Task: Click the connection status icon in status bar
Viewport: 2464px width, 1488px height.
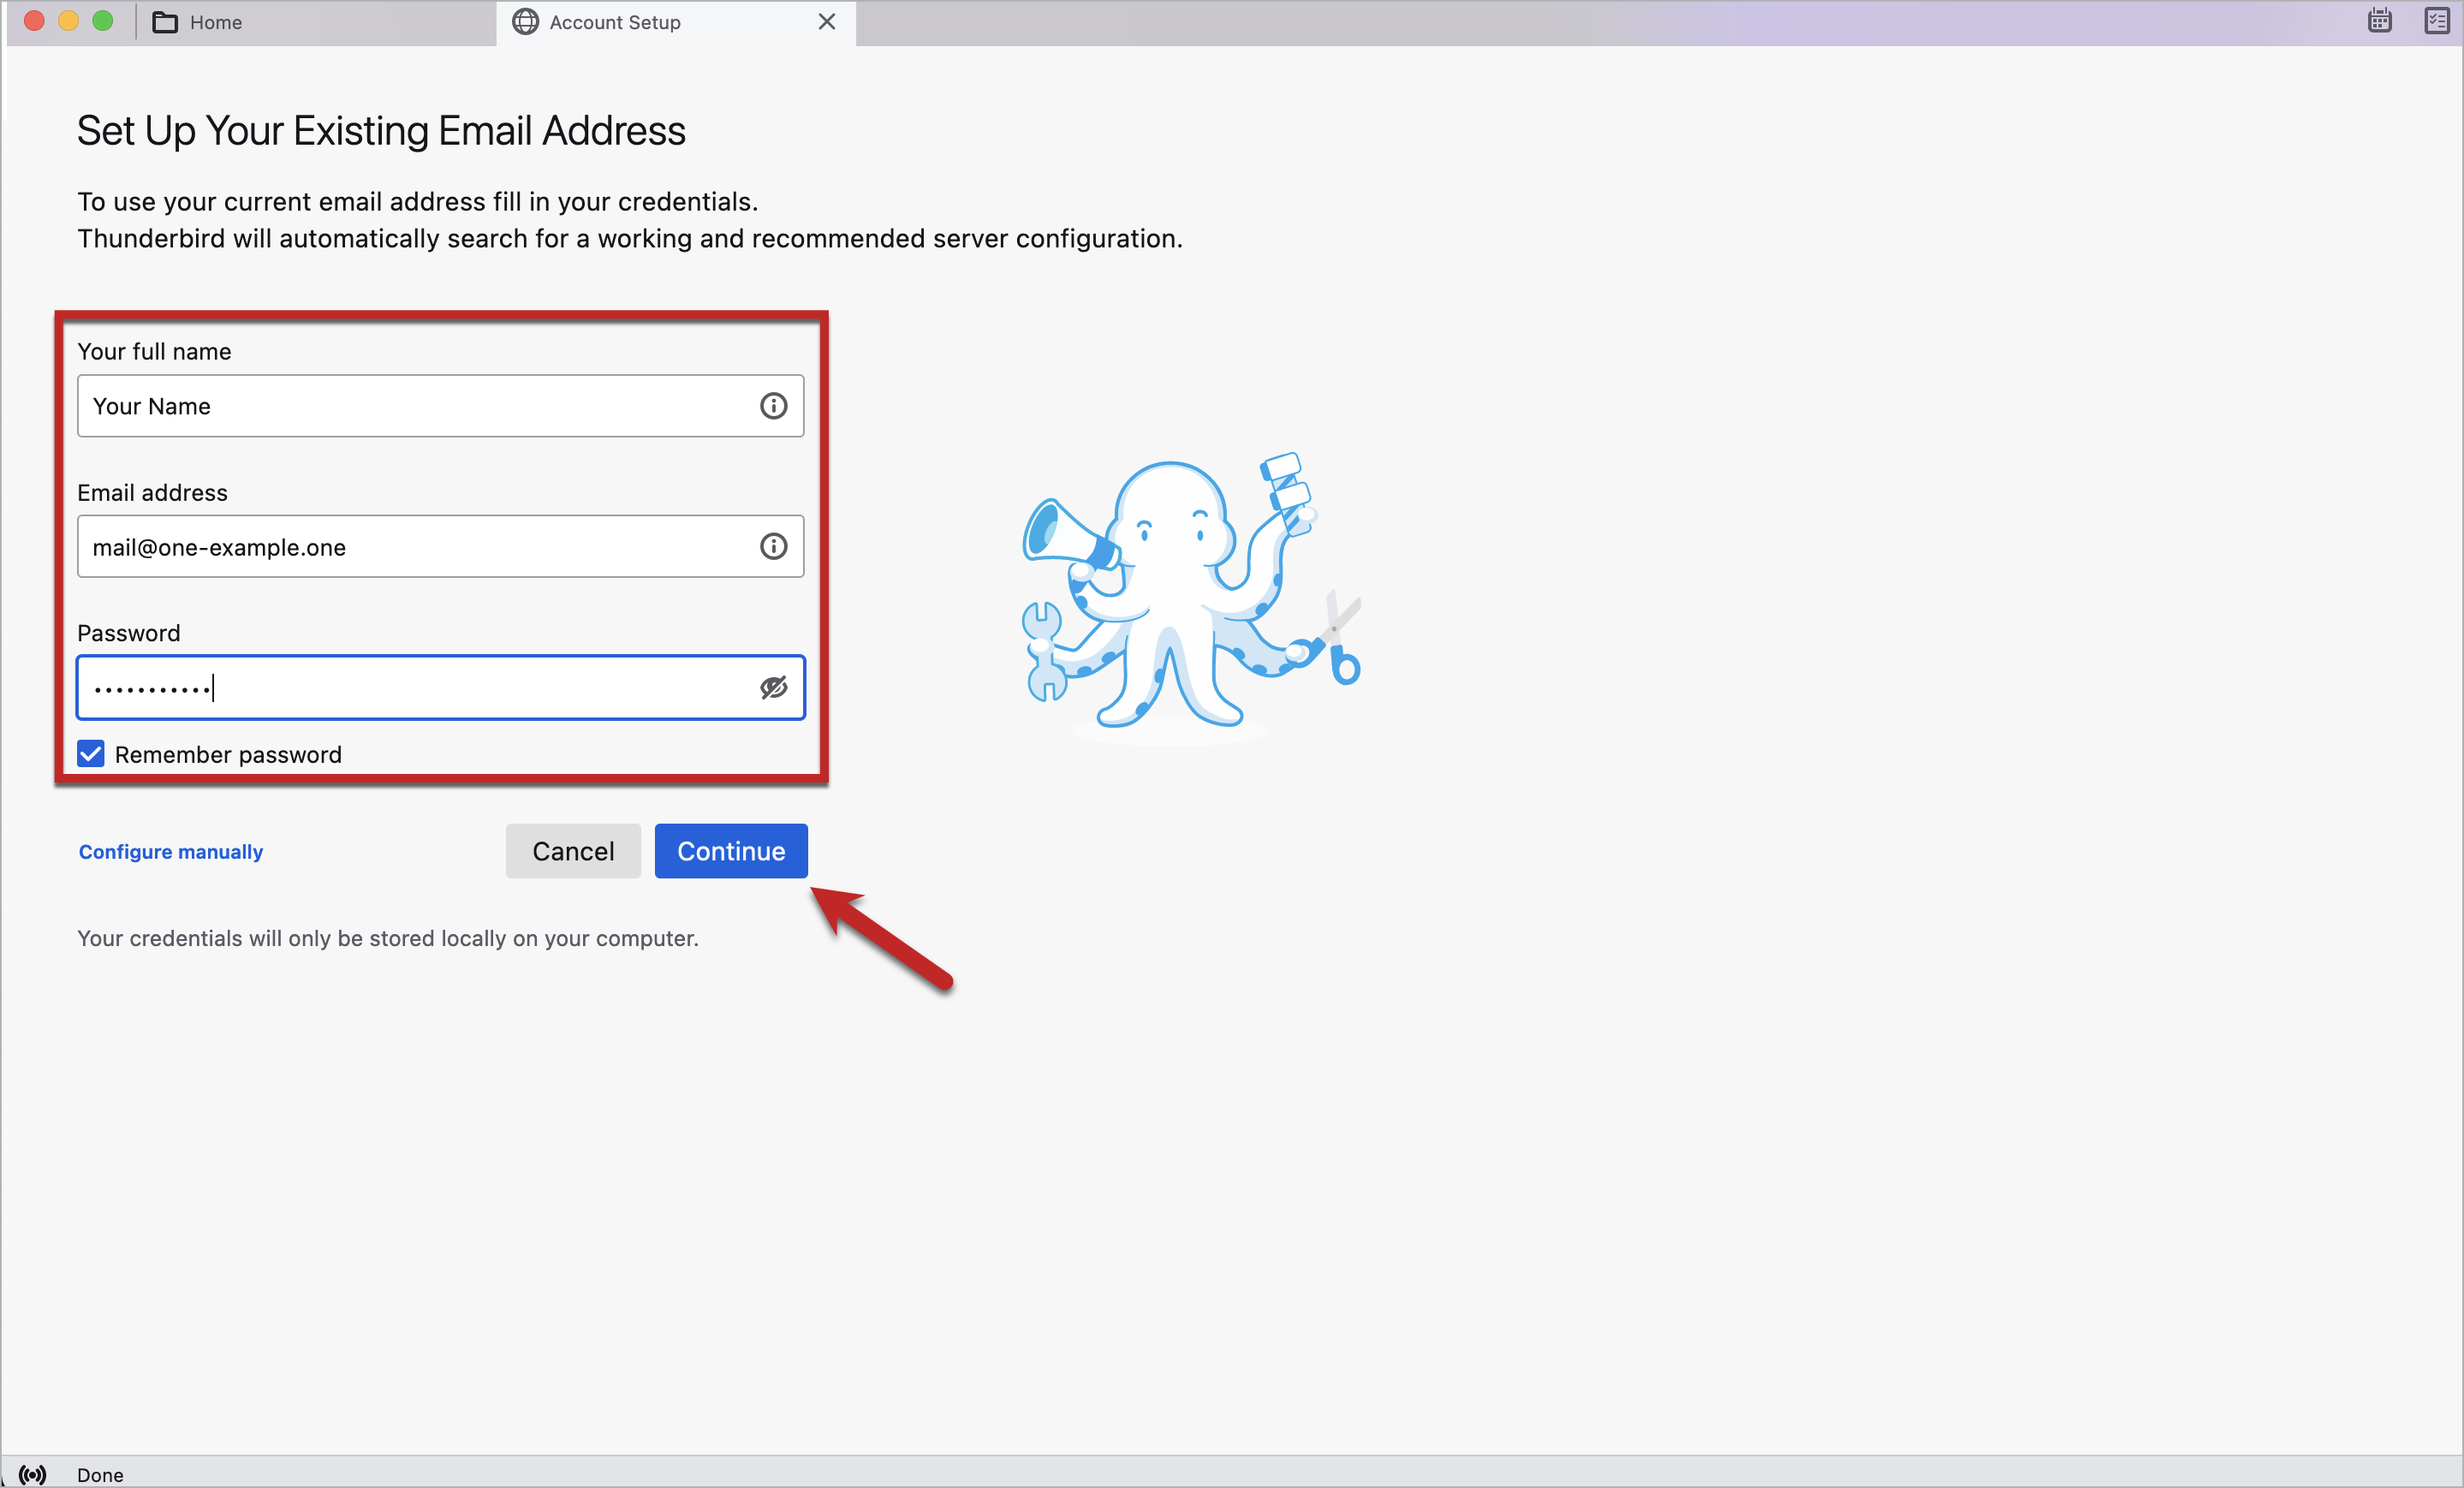Action: tap(32, 1474)
